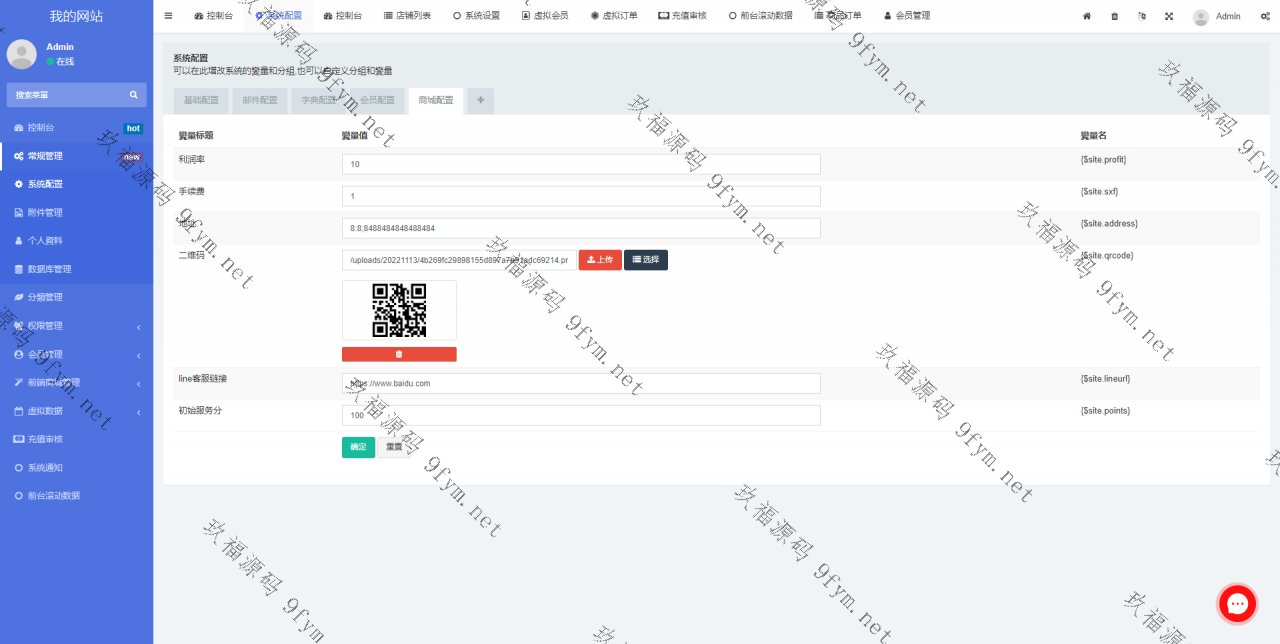Click the {$site.profit} variable name
This screenshot has width=1280, height=644.
pyautogui.click(x=1103, y=160)
